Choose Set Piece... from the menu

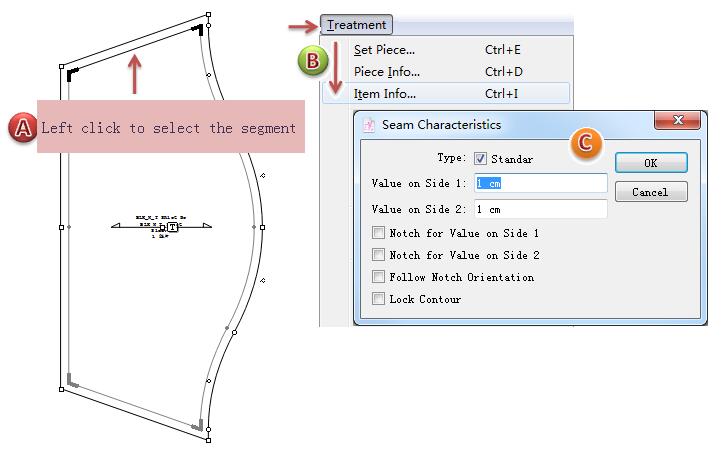[384, 50]
